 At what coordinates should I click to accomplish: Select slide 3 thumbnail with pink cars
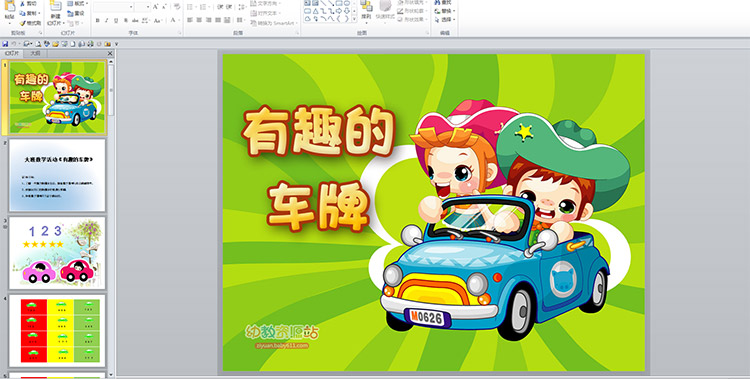[x=57, y=253]
